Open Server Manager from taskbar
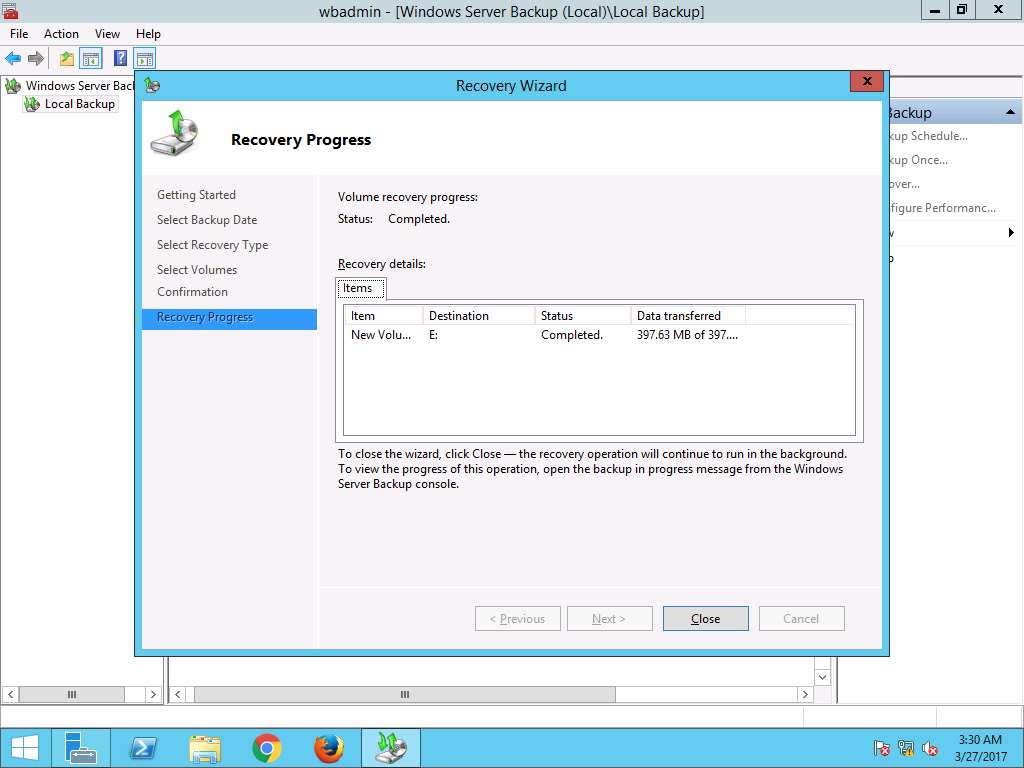This screenshot has width=1024, height=768. (81, 748)
